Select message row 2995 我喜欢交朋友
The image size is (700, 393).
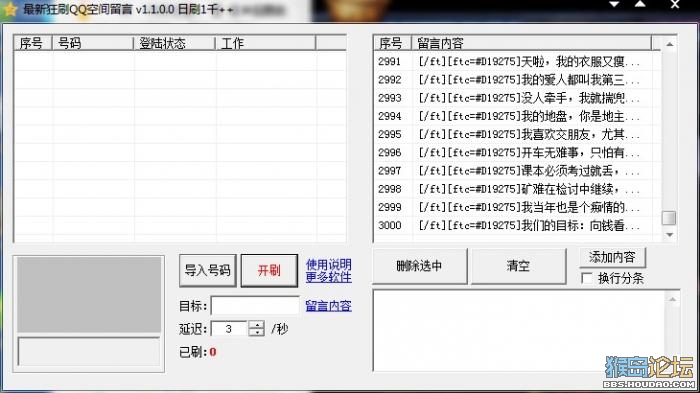coord(517,134)
